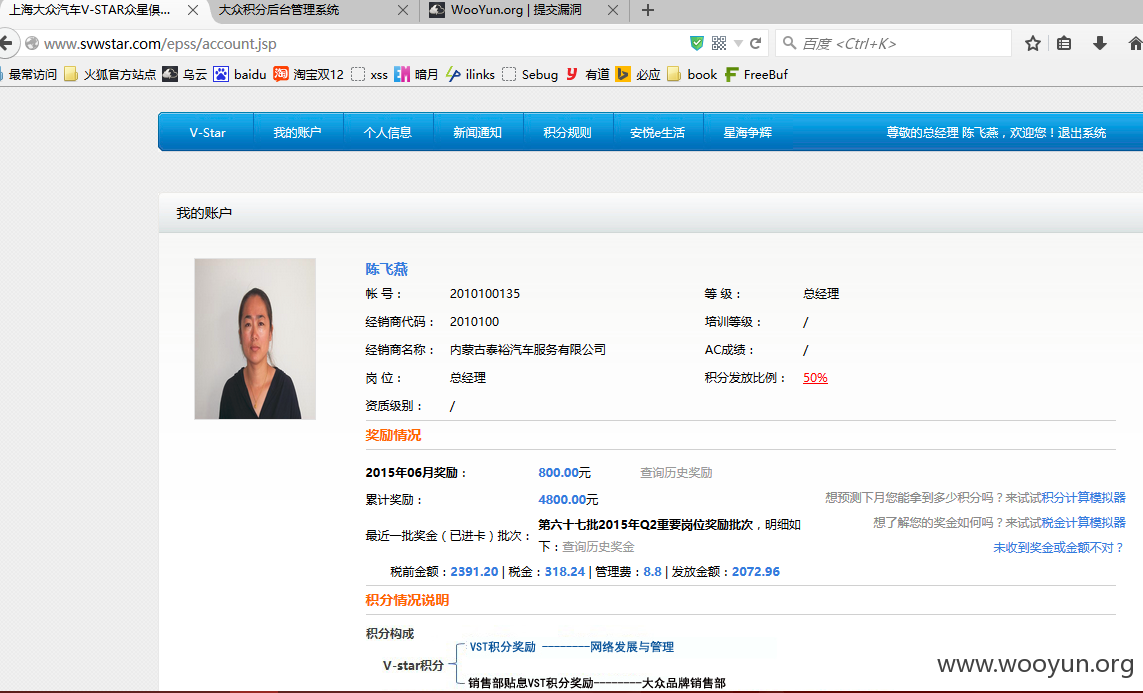This screenshot has width=1143, height=693.
Task: Click the 积分情况说明 section heading
Action: tap(407, 600)
